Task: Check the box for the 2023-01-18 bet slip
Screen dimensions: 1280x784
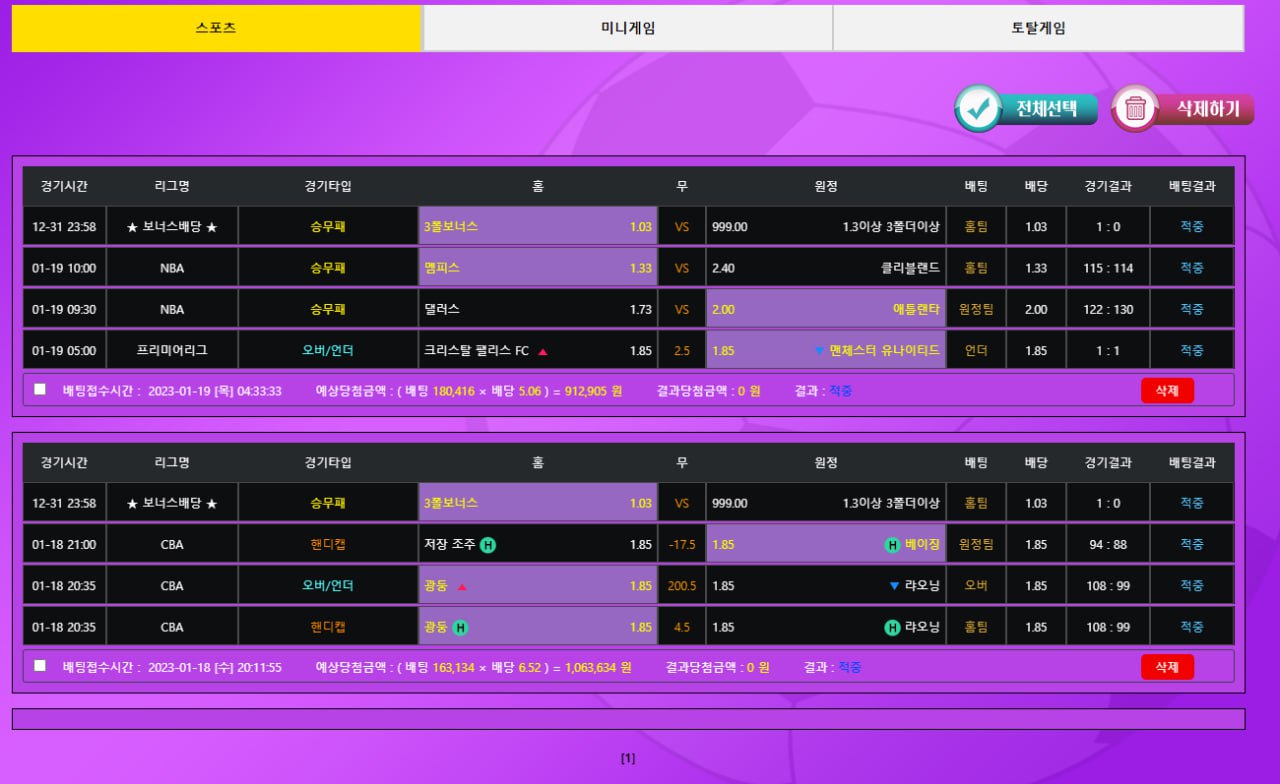Action: coord(40,665)
